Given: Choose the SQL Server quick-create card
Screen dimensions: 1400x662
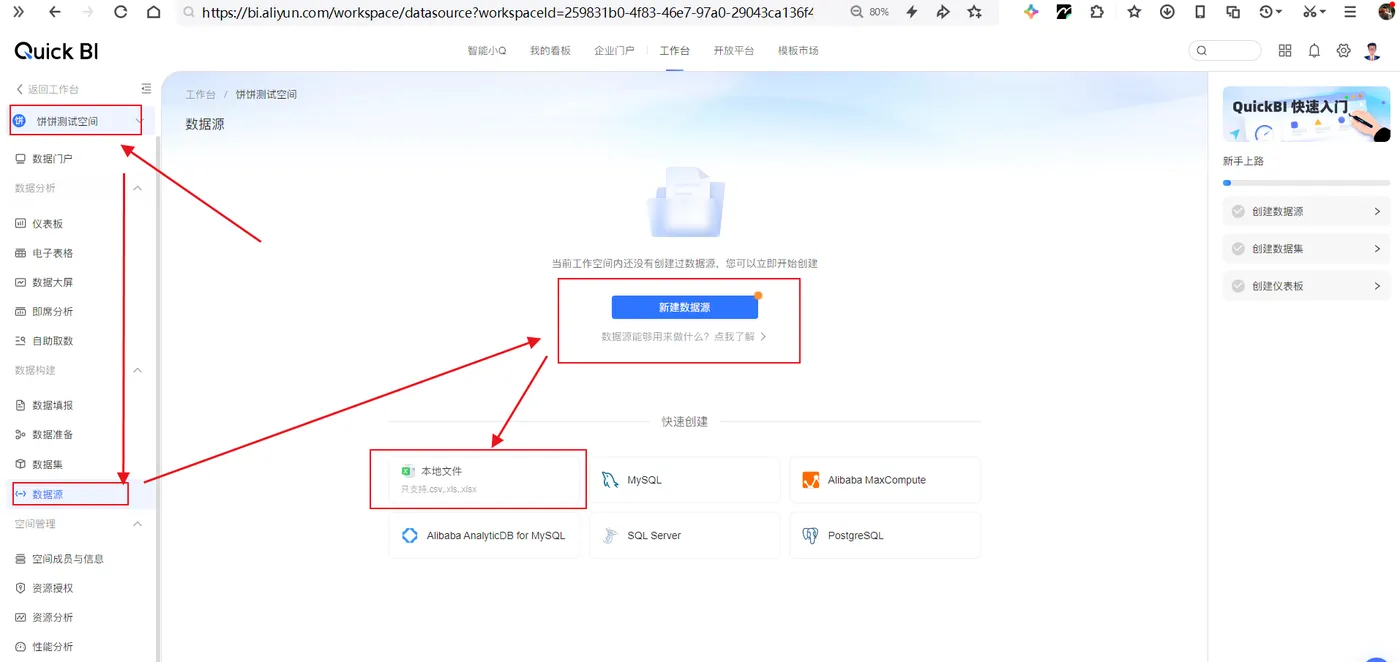Looking at the screenshot, I should [685, 535].
